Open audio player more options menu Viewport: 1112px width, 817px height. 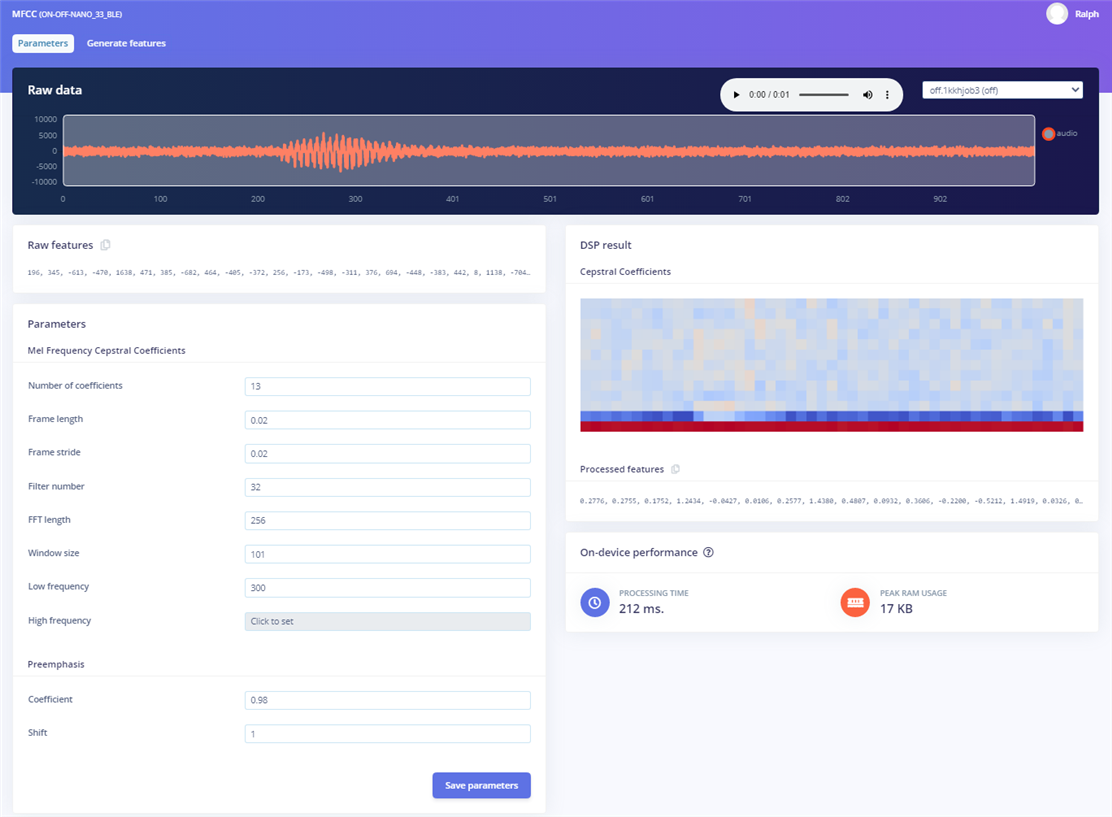tap(887, 94)
